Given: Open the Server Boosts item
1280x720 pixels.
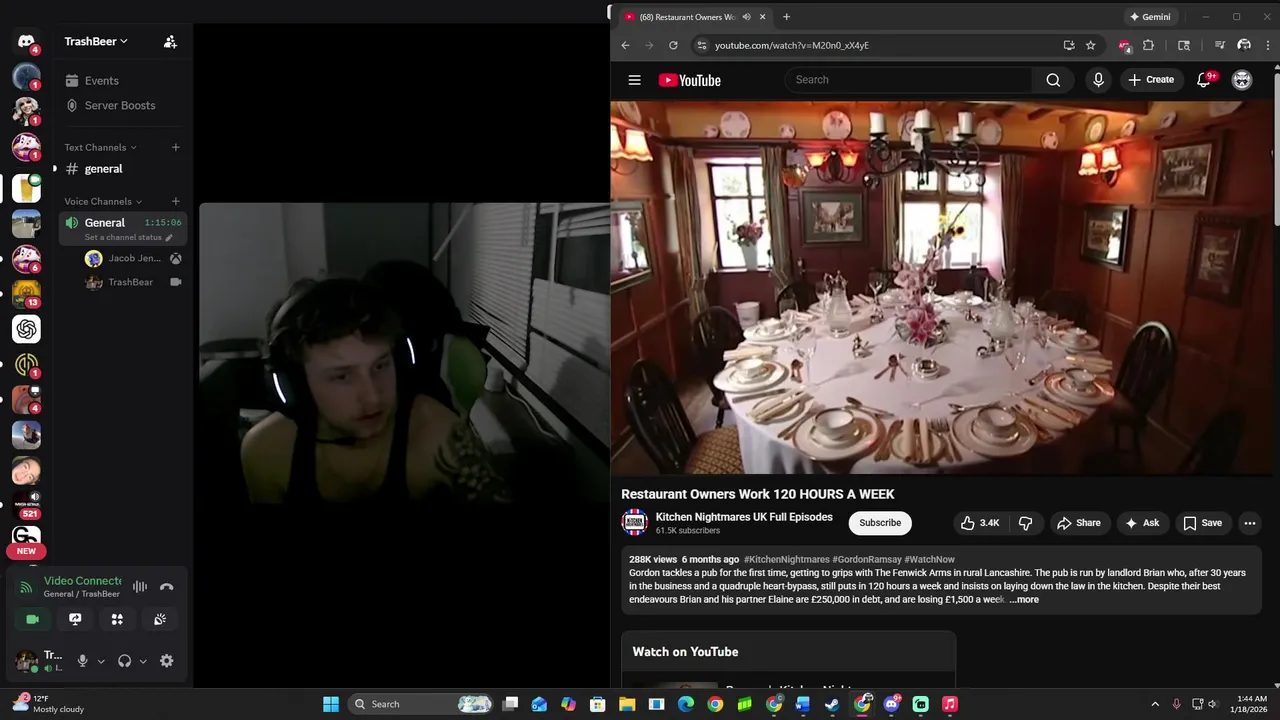Looking at the screenshot, I should (120, 105).
